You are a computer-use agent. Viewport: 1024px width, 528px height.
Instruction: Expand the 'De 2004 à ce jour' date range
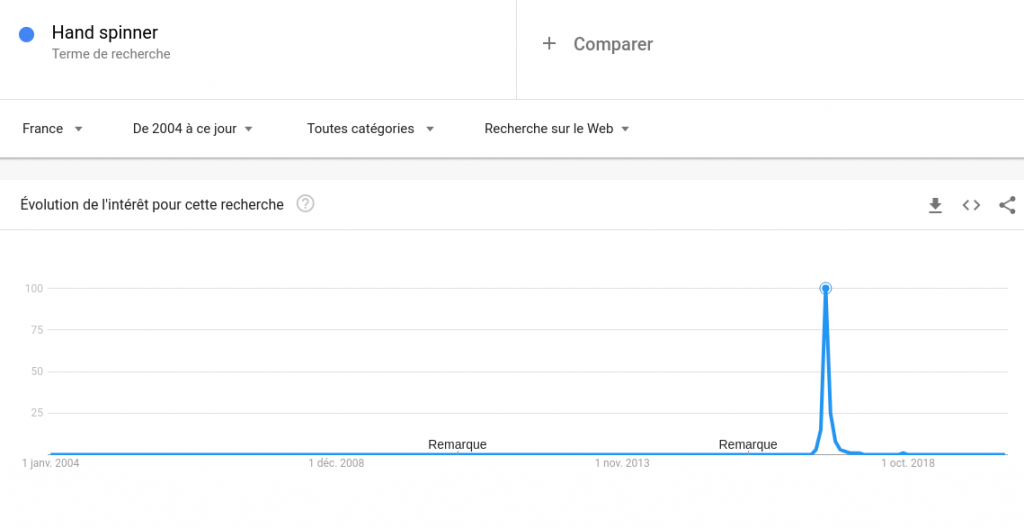tap(192, 128)
